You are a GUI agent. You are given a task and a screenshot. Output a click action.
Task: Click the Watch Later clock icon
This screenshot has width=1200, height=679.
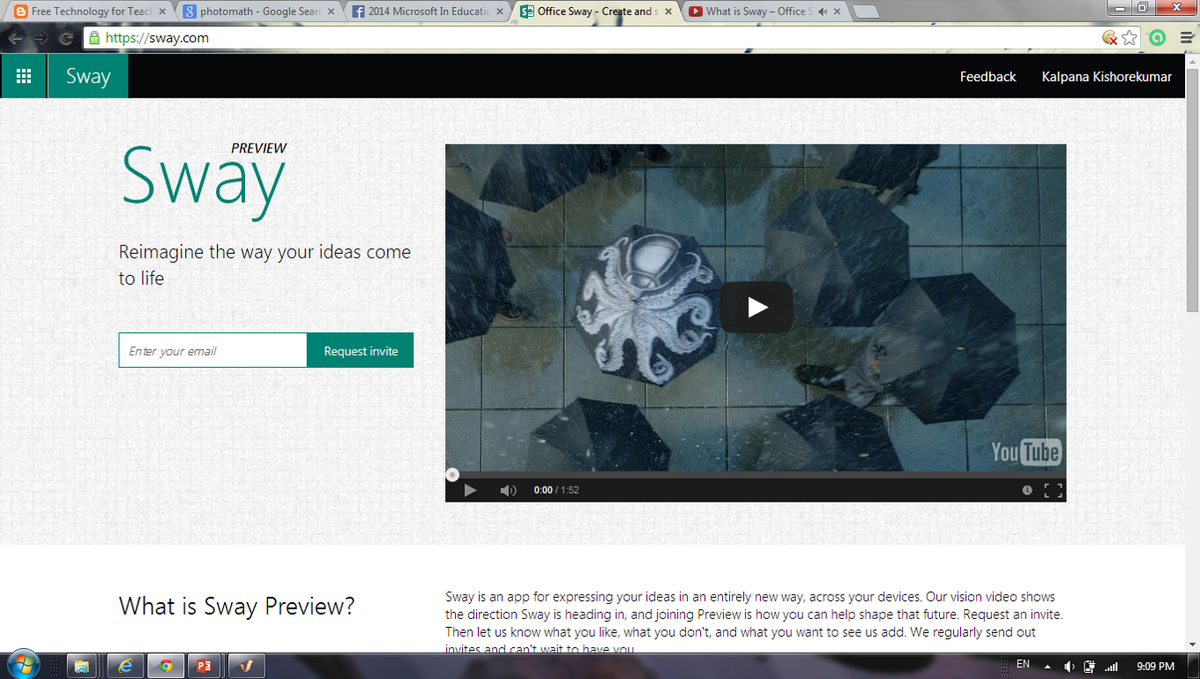coord(1027,490)
